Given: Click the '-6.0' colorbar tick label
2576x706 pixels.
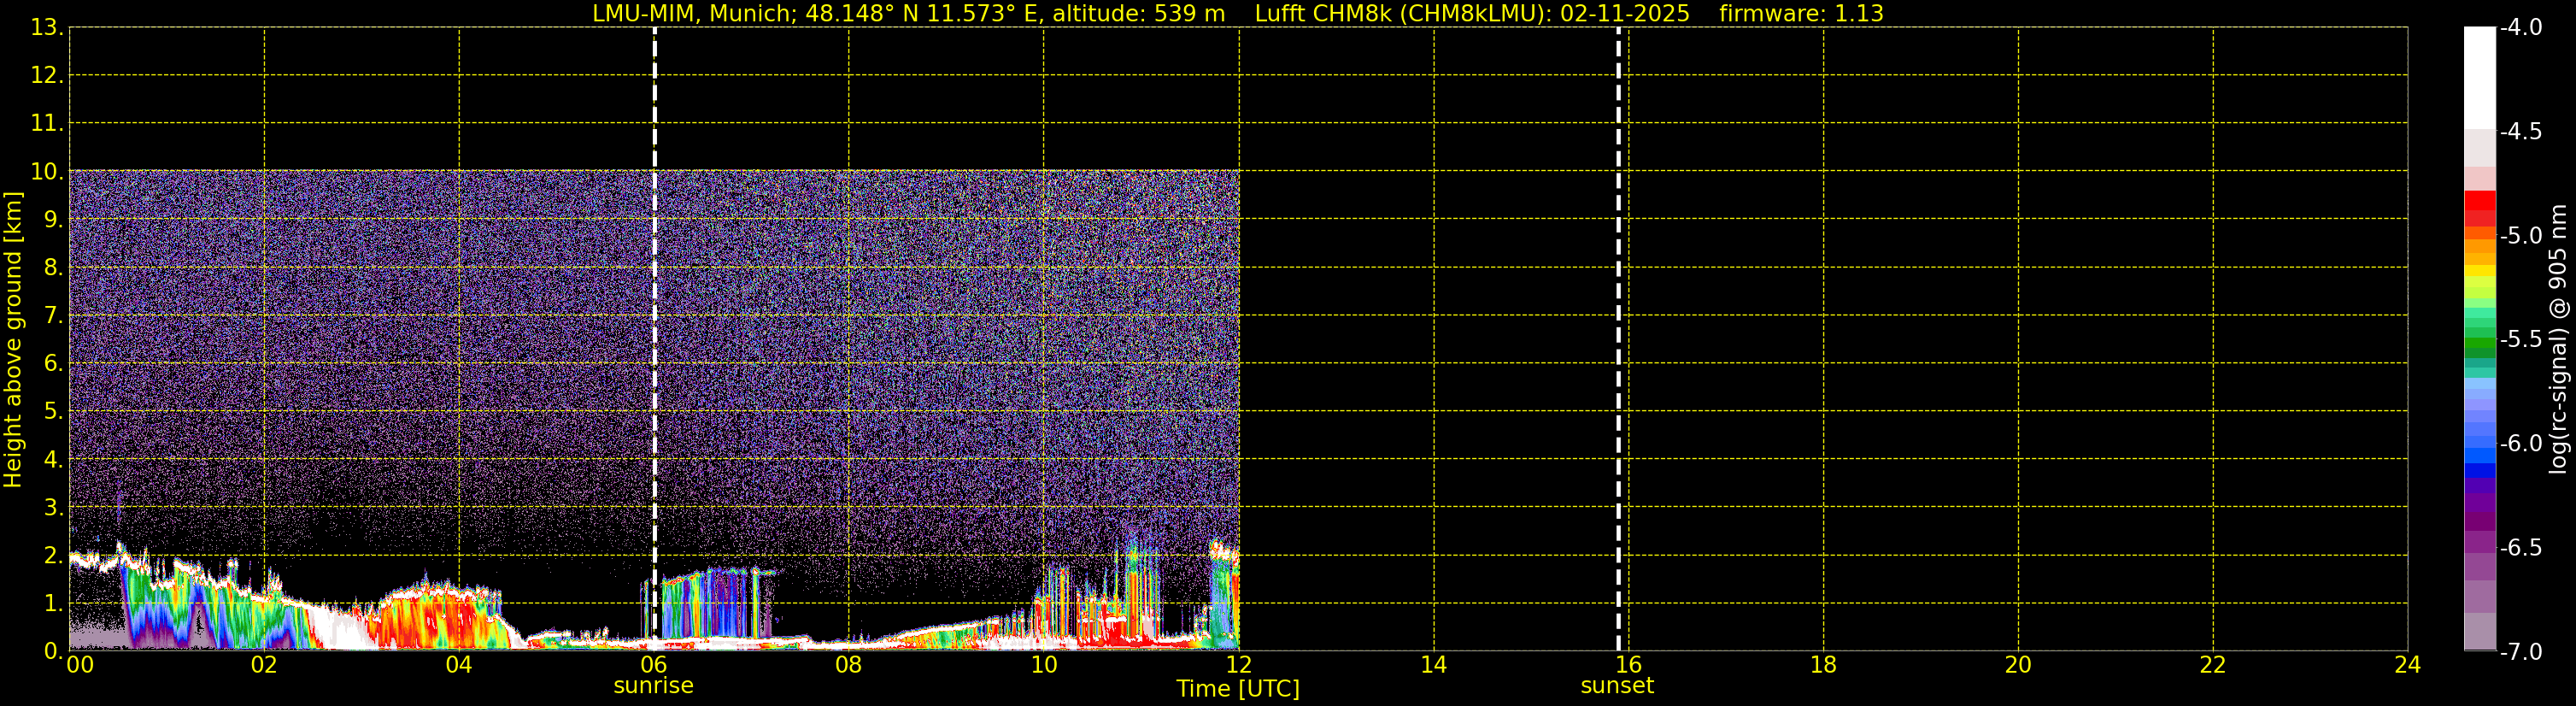Looking at the screenshot, I should (2520, 443).
